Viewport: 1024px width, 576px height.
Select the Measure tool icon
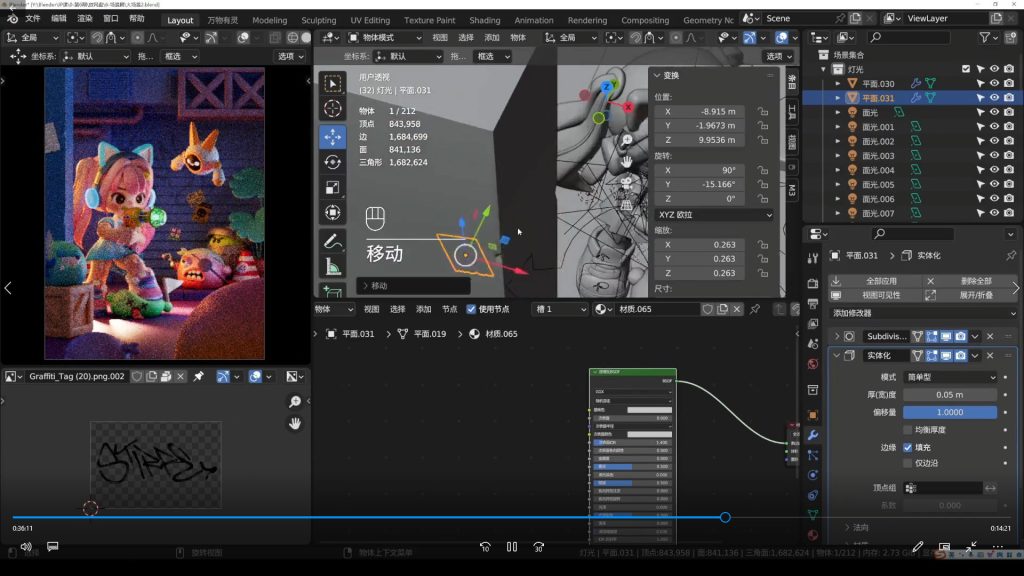[x=333, y=267]
